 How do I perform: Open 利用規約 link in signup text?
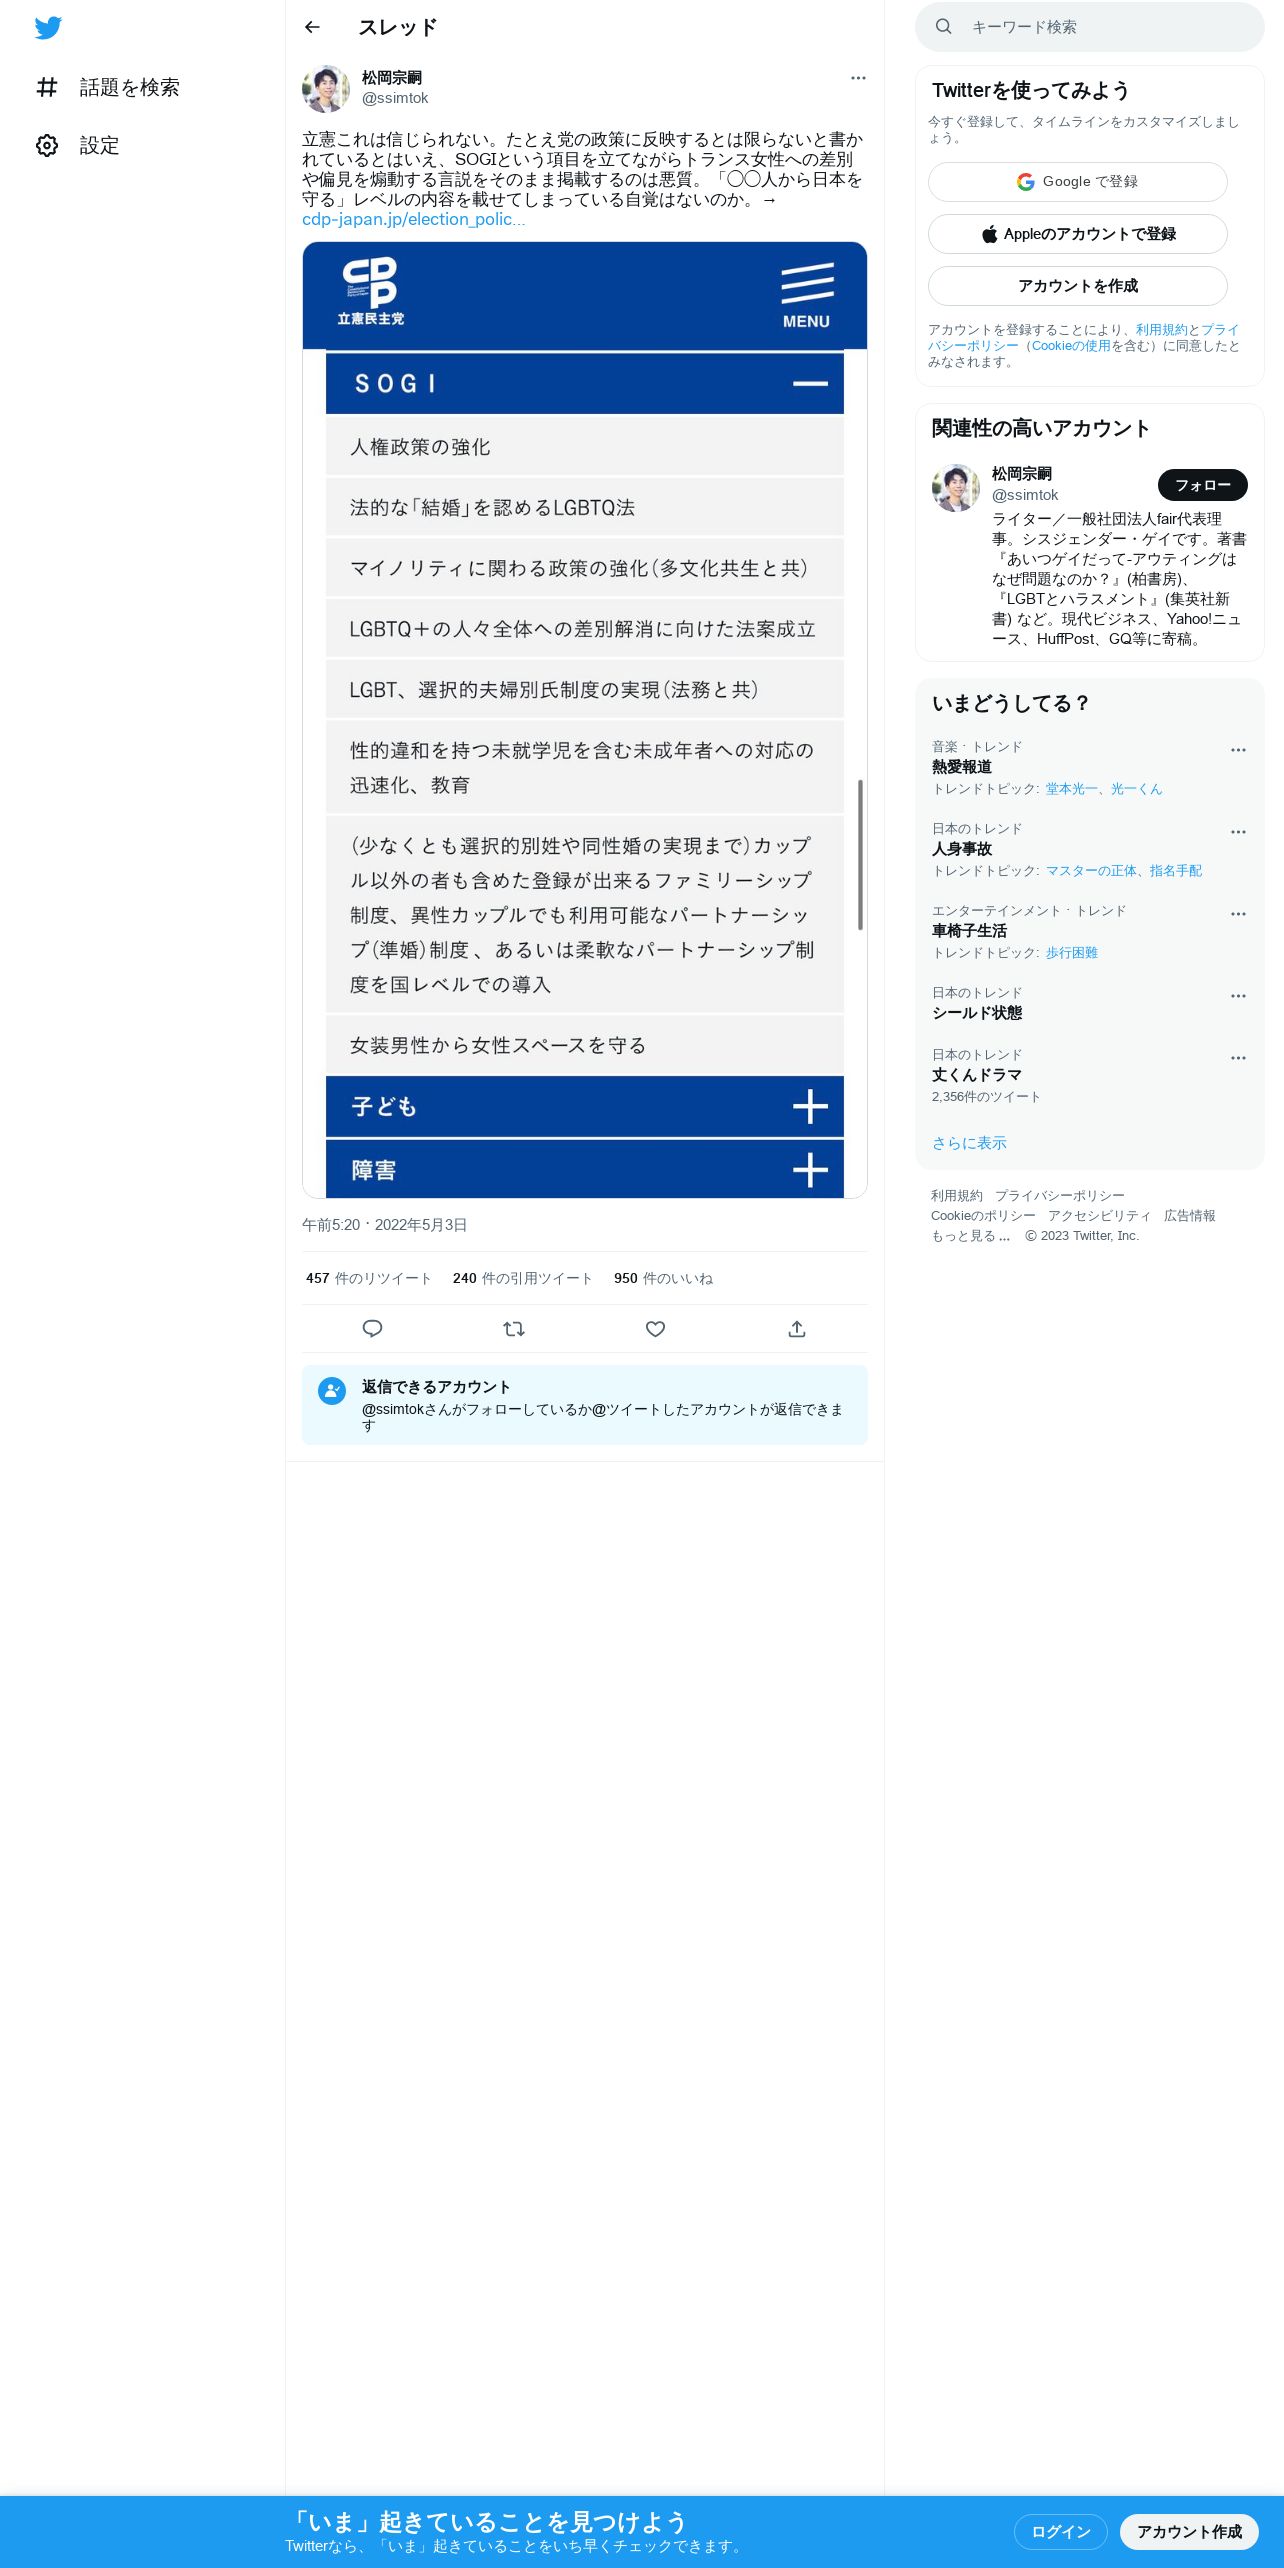coord(1161,330)
